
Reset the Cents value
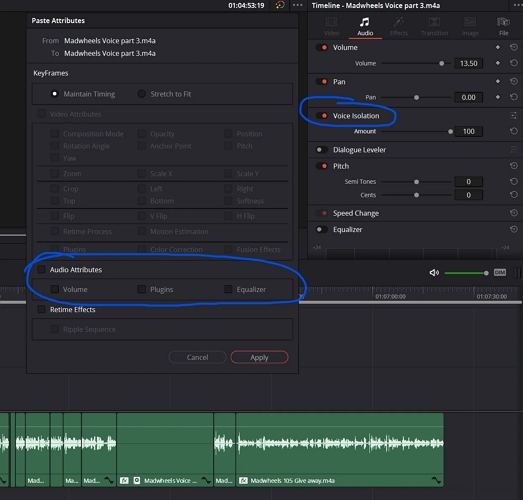[514, 195]
